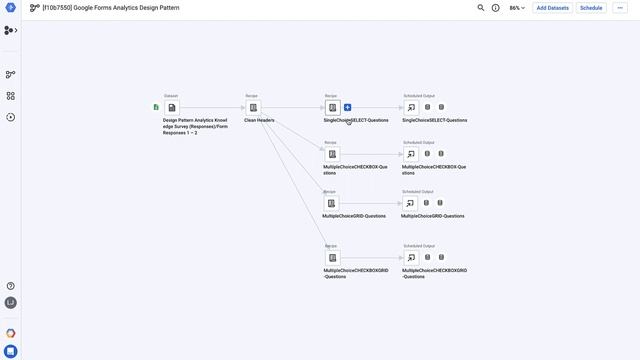The image size is (640, 360).
Task: Open the chat support icon
Action: tap(11, 351)
